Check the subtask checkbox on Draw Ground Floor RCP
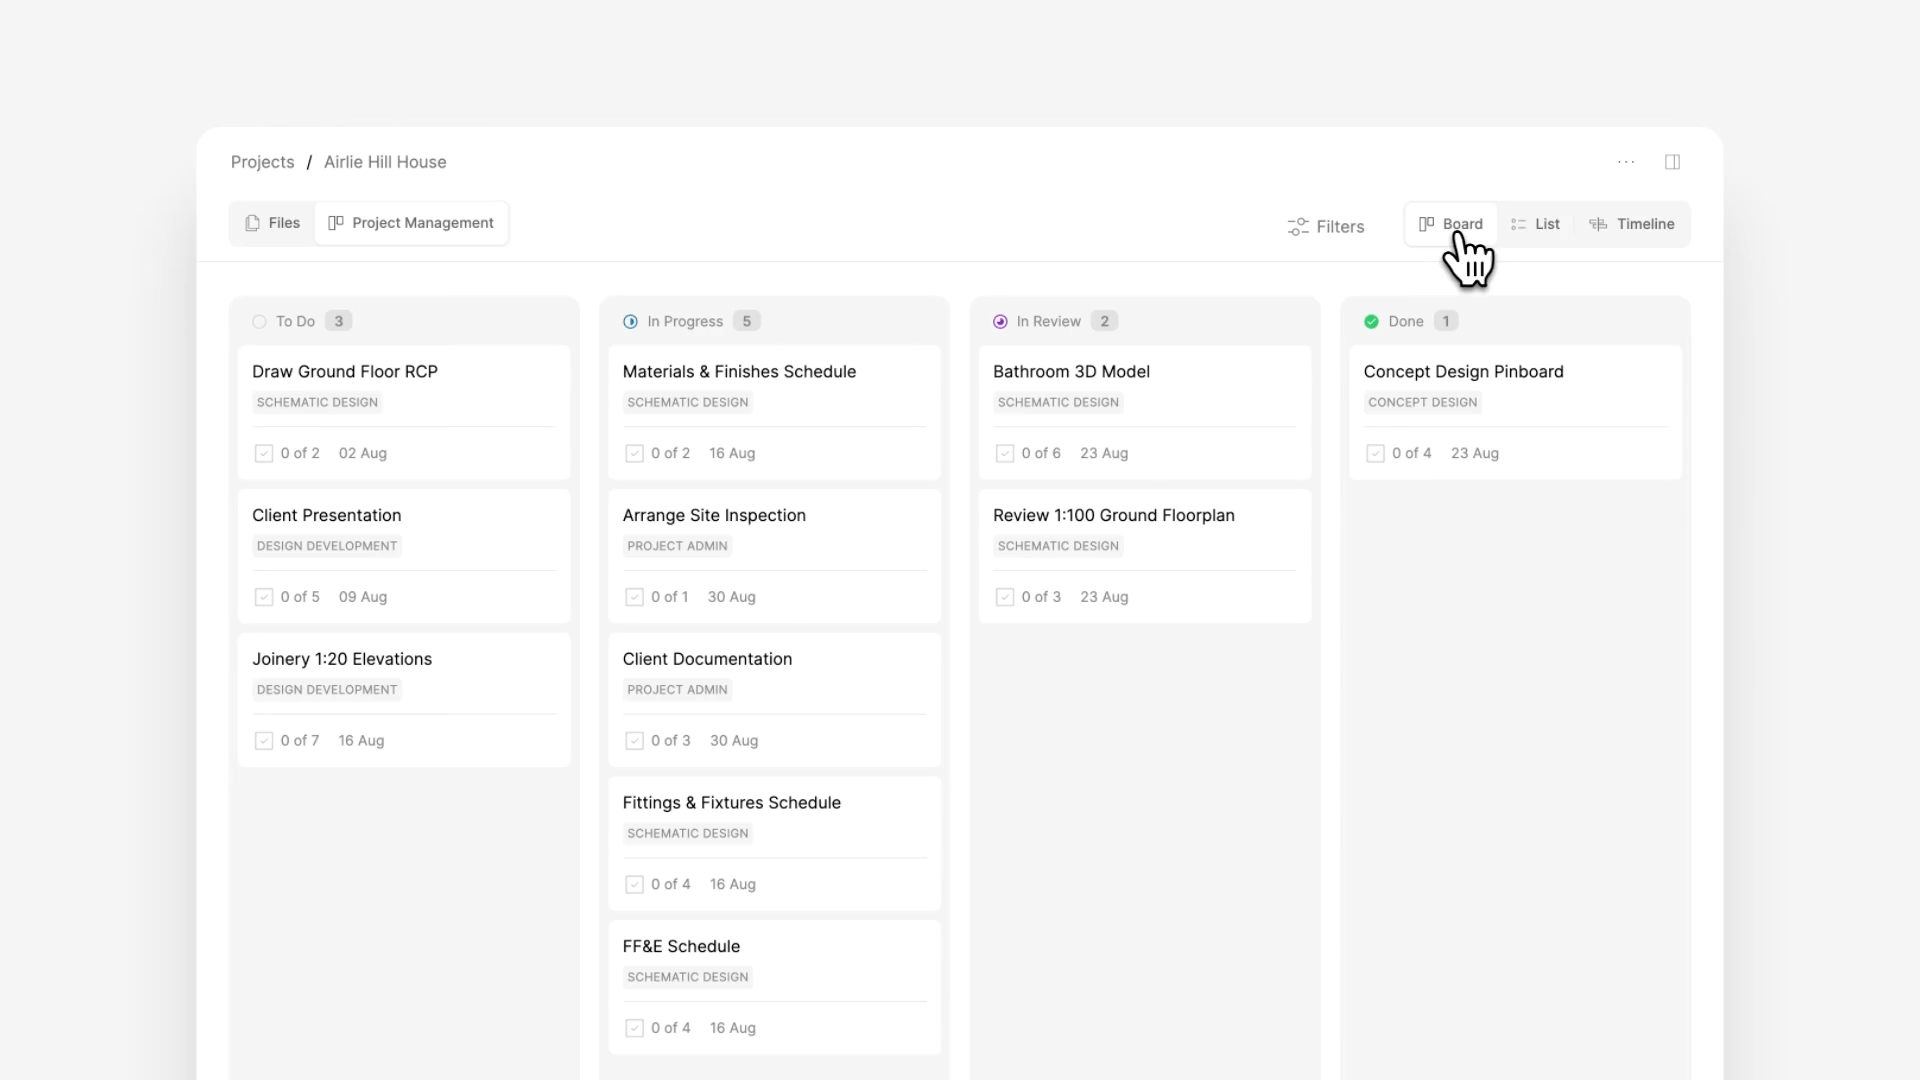The width and height of the screenshot is (1920, 1080). pos(263,453)
